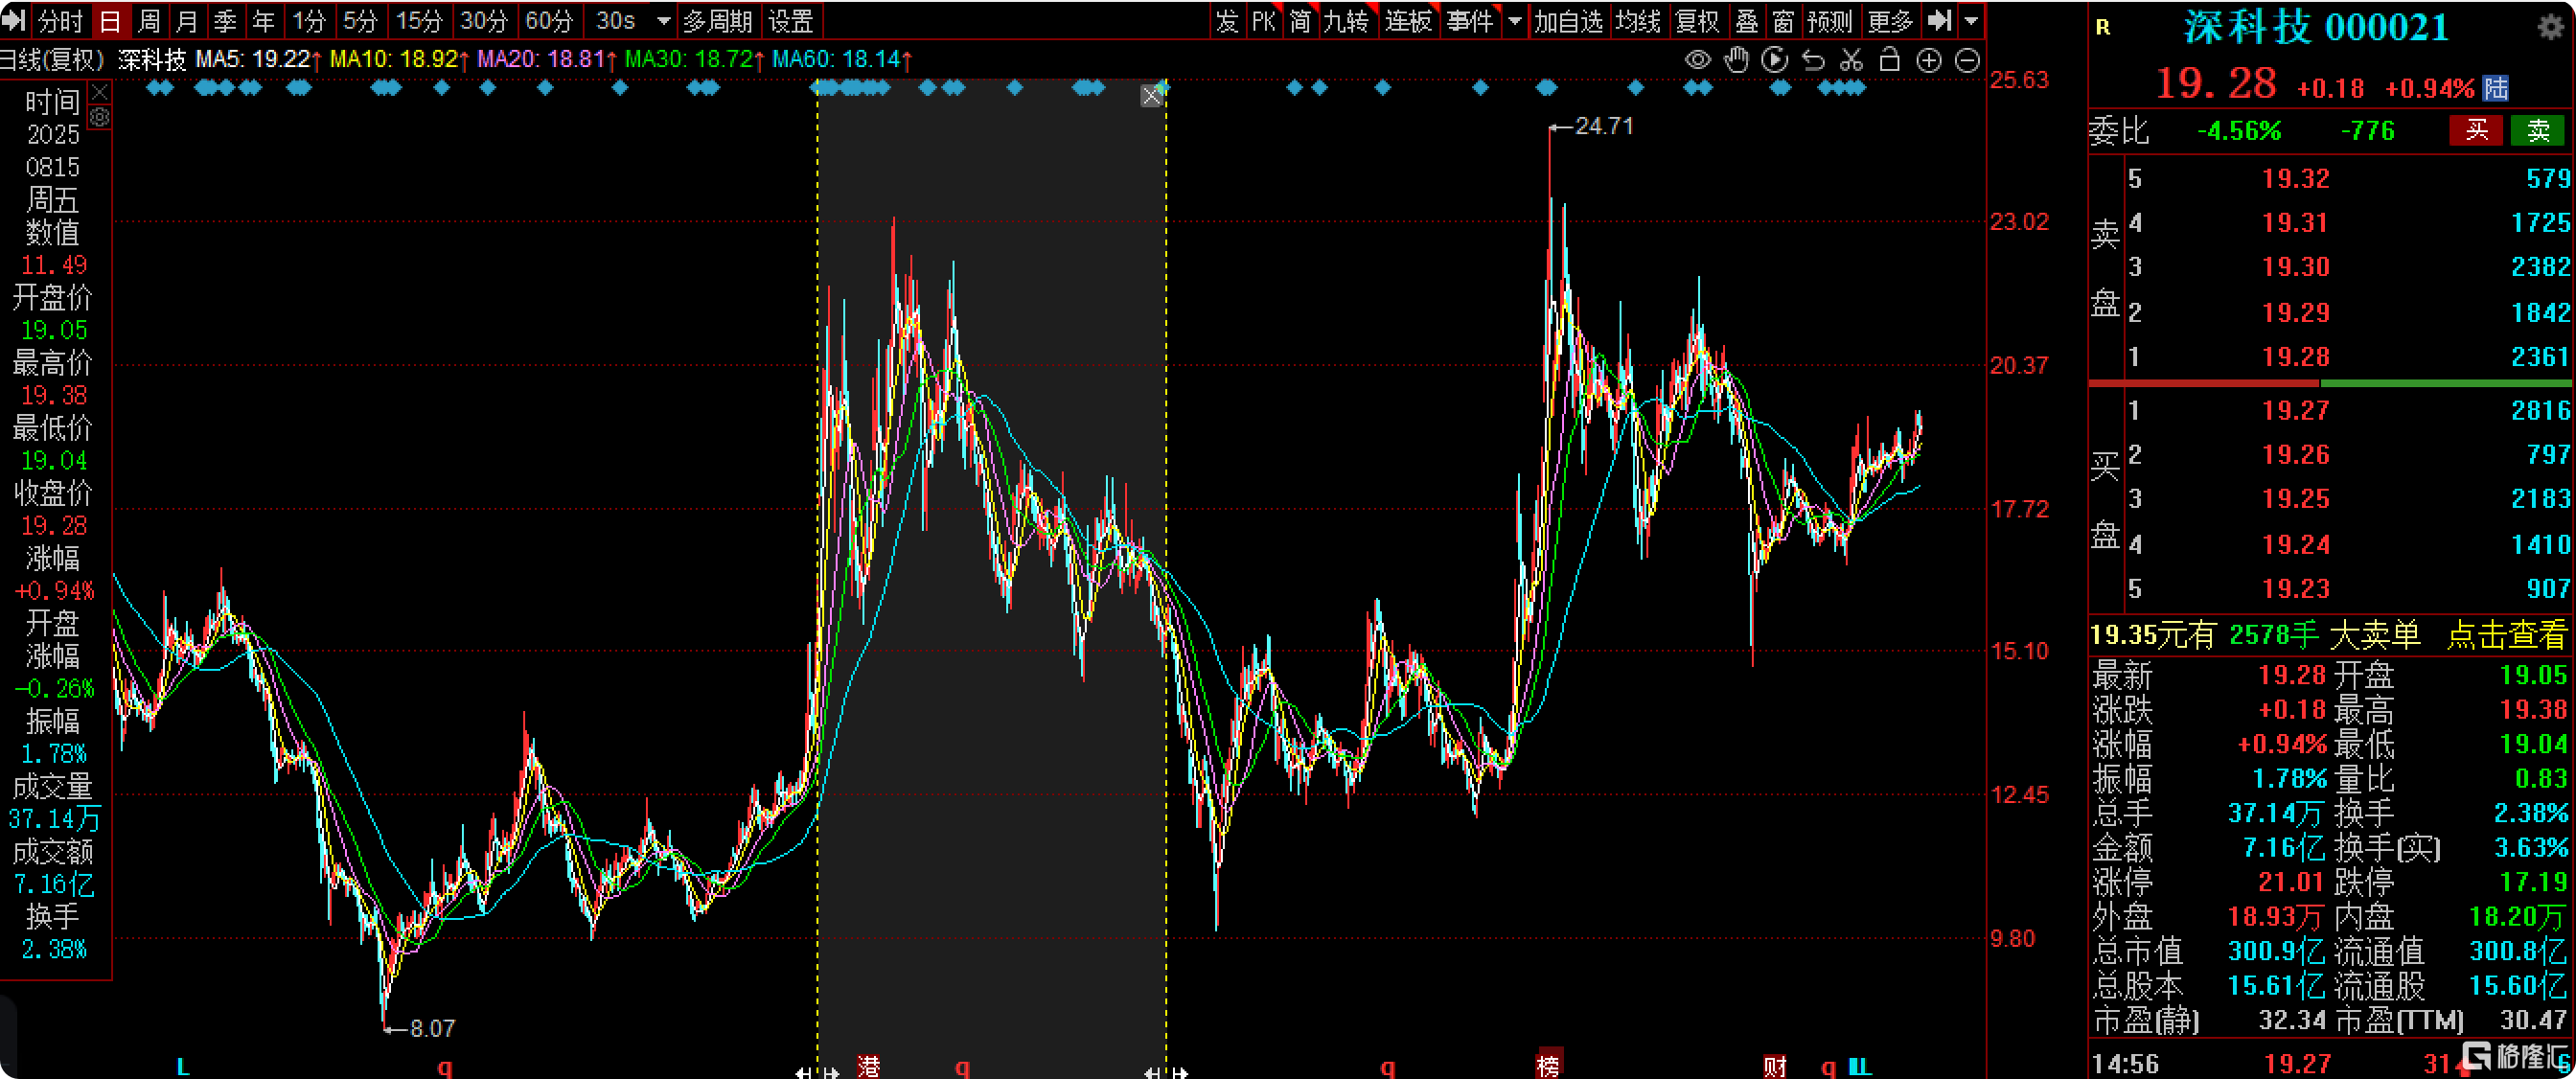Switch to 60分 chart period
The height and width of the screenshot is (1079, 2576).
(x=549, y=20)
